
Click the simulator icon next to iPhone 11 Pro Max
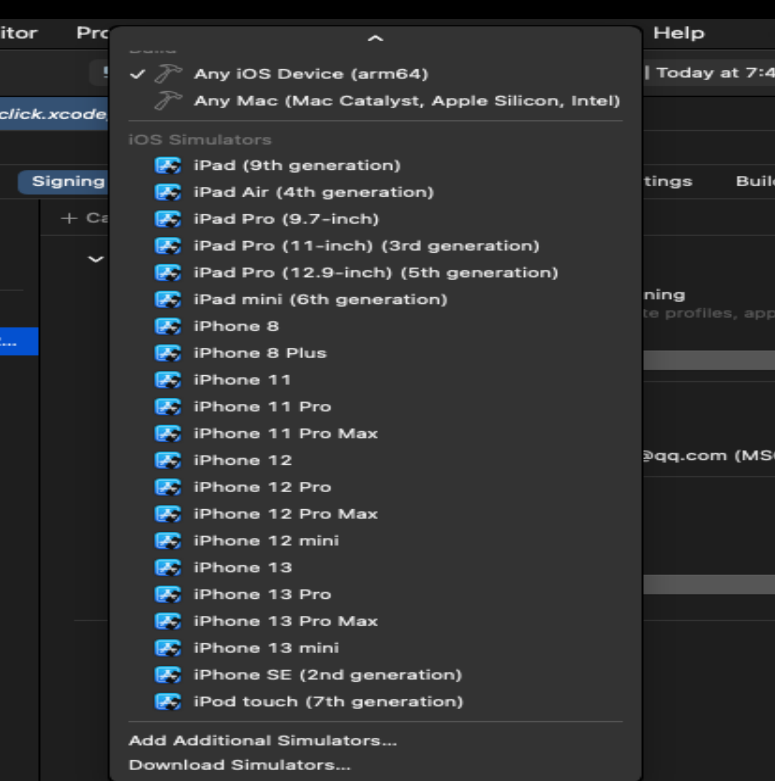168,434
